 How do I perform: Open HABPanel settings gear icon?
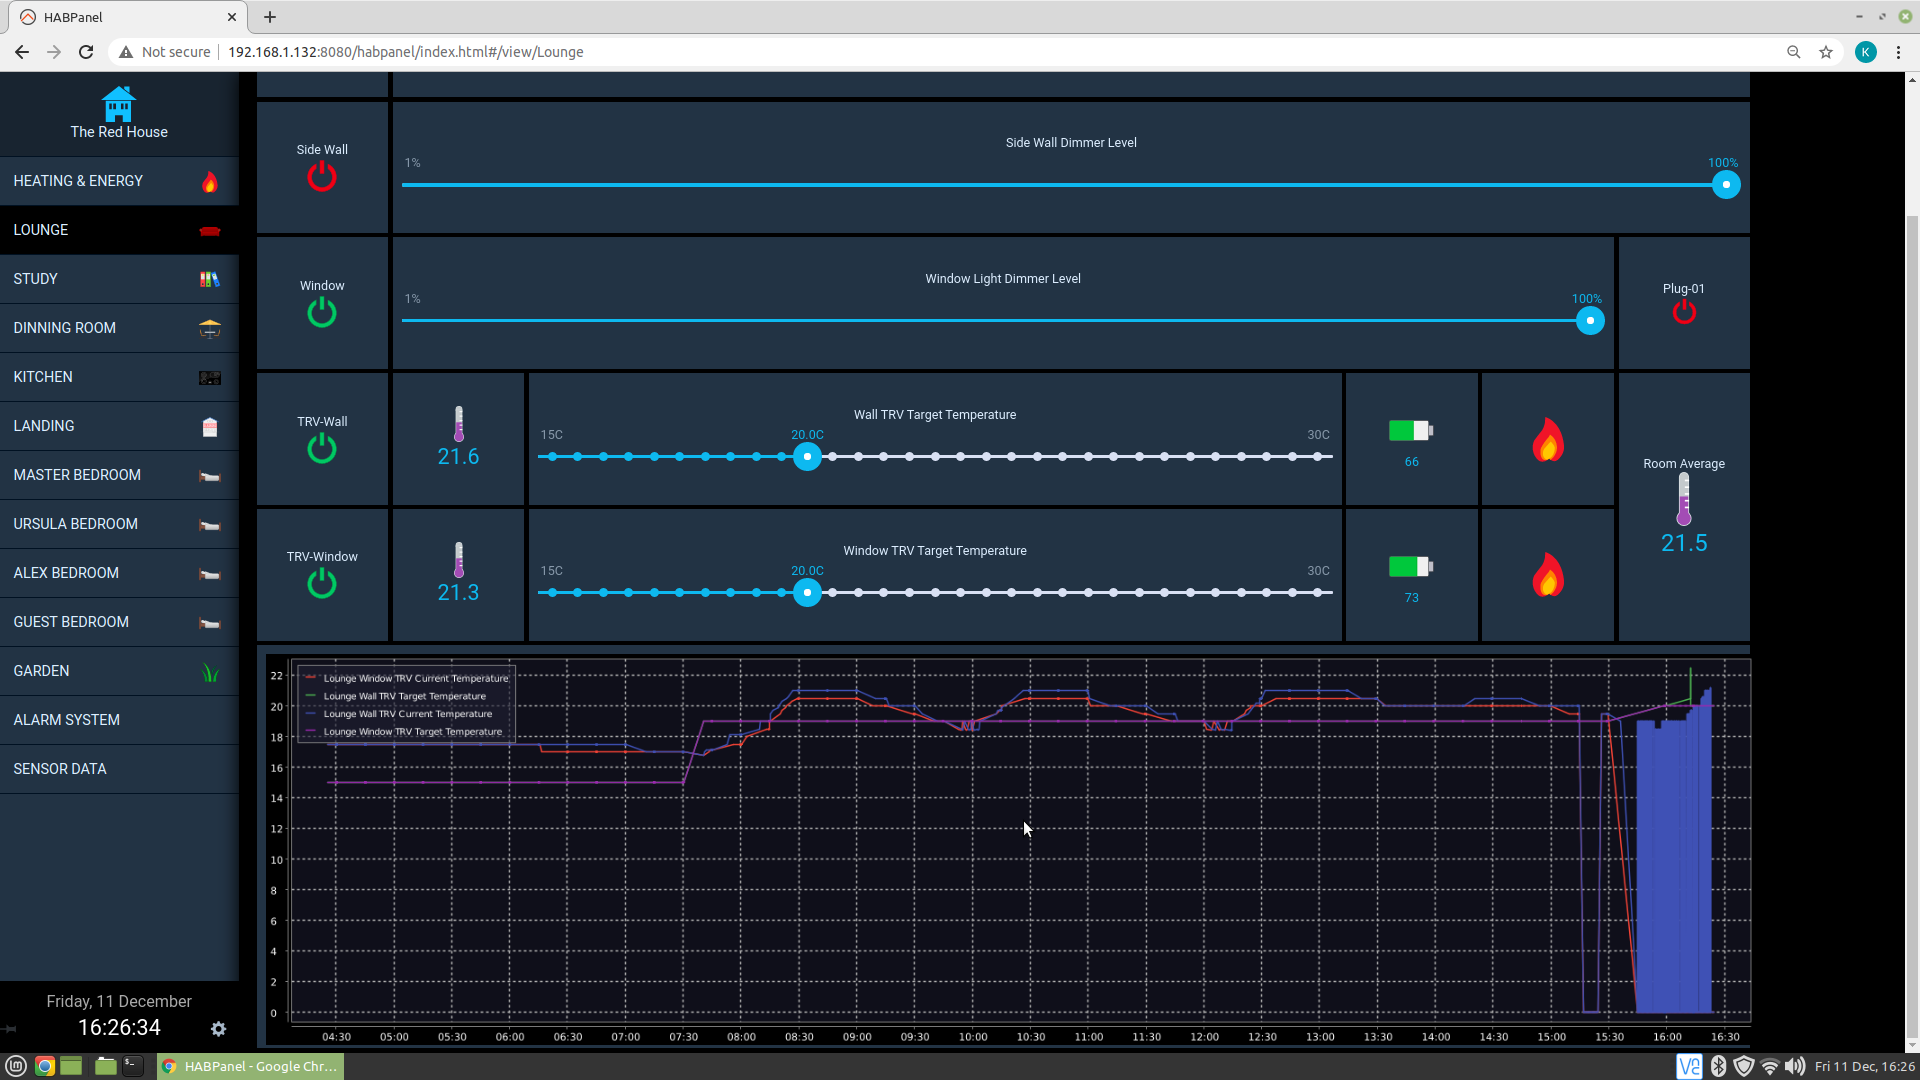point(218,1029)
